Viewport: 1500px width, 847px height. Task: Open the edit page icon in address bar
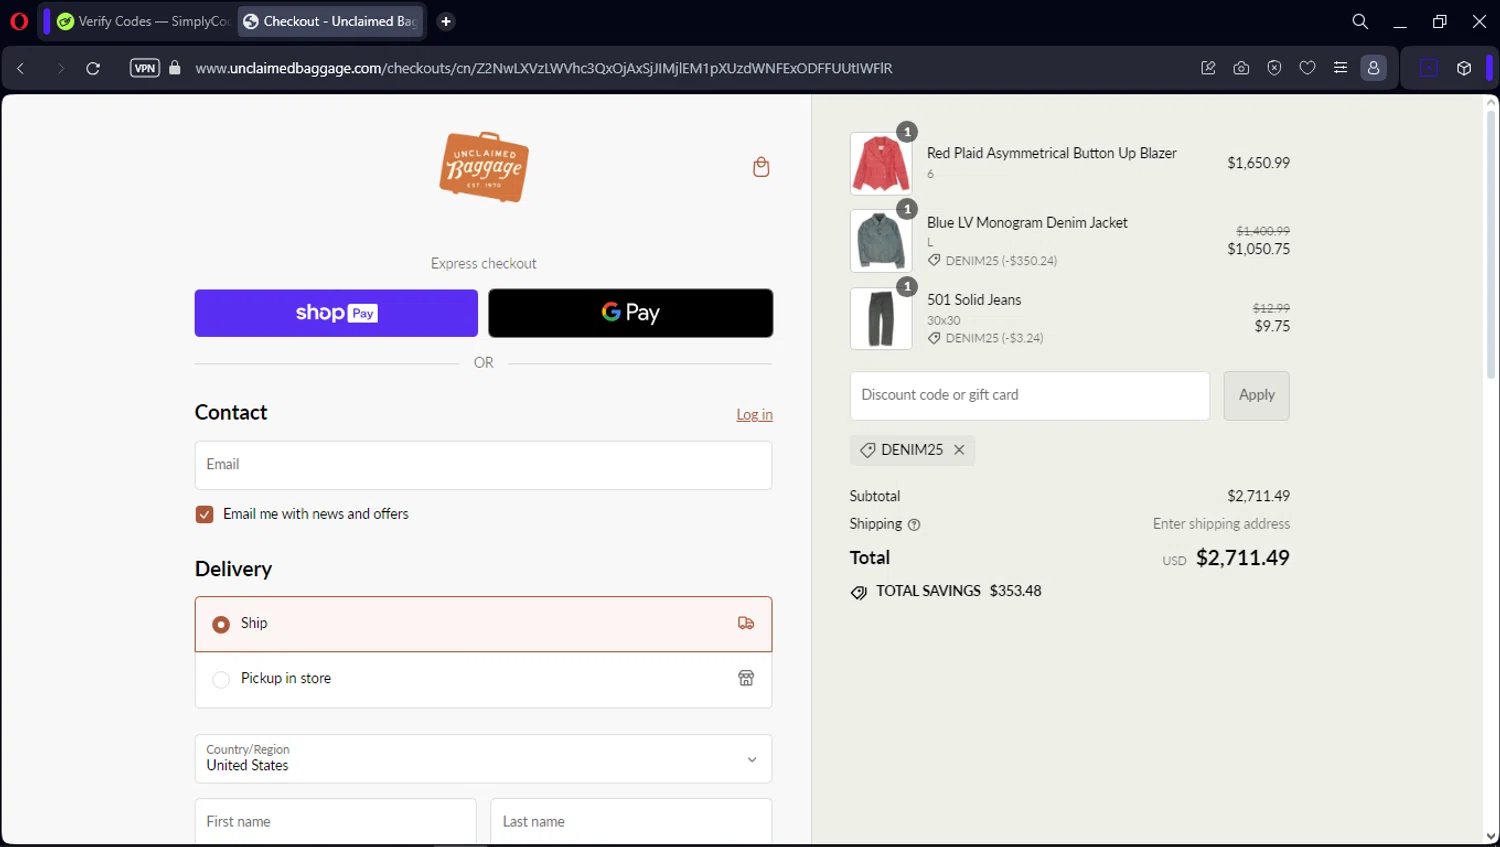pos(1208,68)
